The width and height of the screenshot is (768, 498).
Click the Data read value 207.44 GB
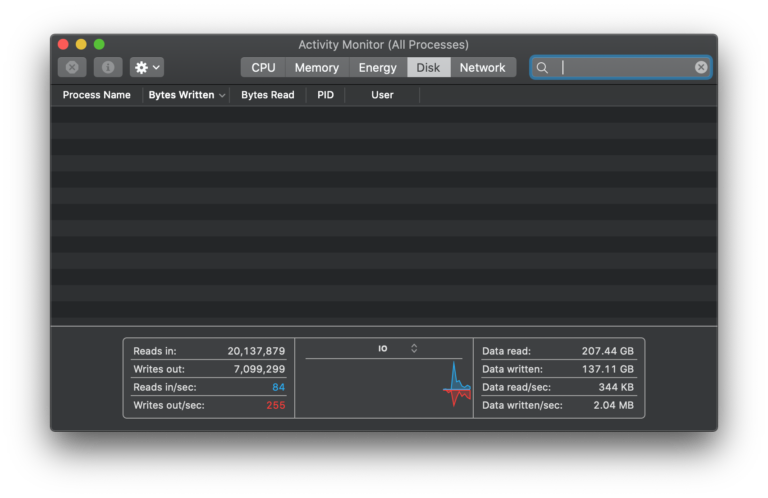[607, 351]
